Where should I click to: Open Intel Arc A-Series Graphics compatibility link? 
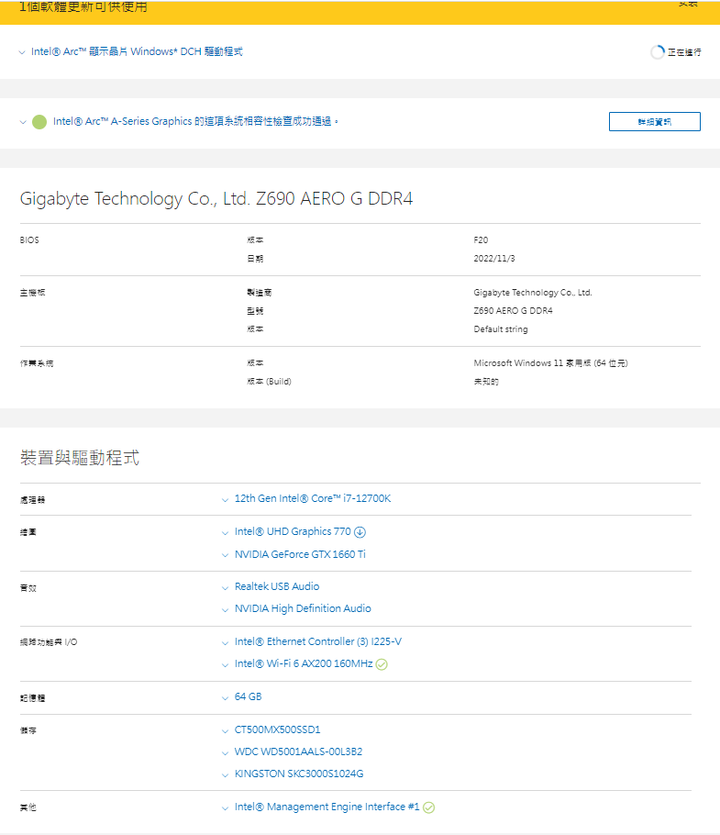pos(195,121)
